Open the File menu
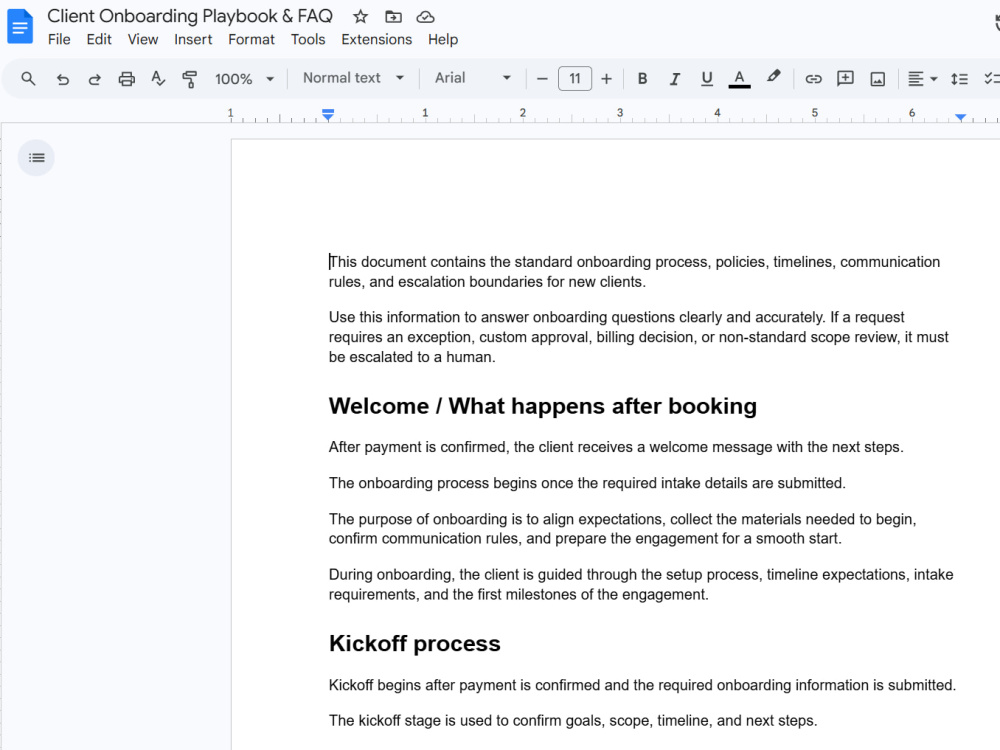This screenshot has width=1000, height=750. tap(59, 40)
